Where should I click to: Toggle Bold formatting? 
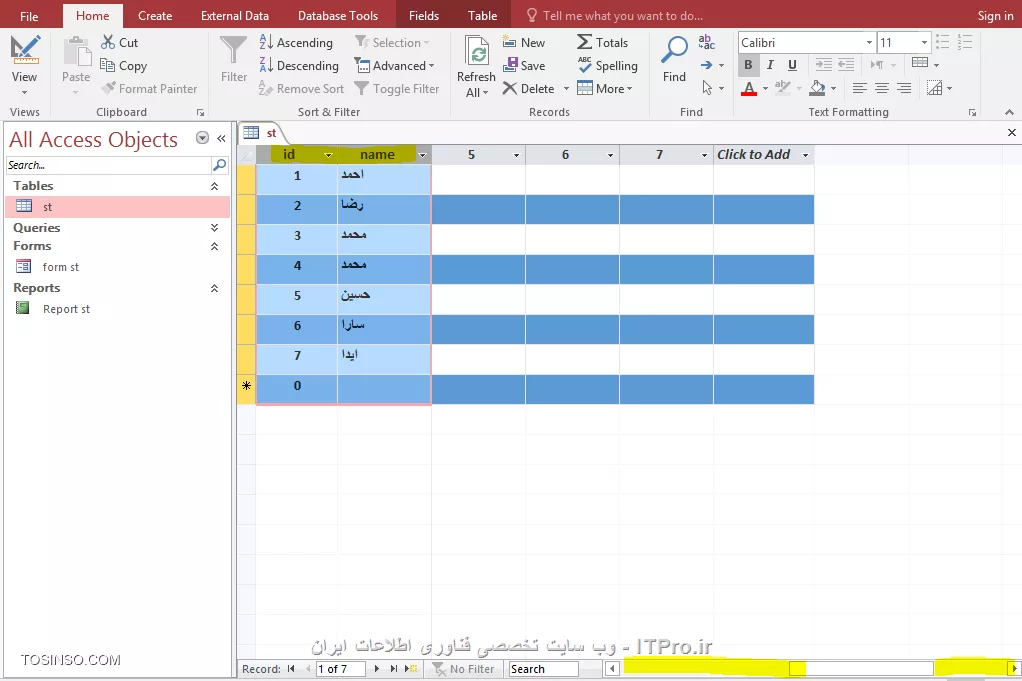(x=747, y=64)
